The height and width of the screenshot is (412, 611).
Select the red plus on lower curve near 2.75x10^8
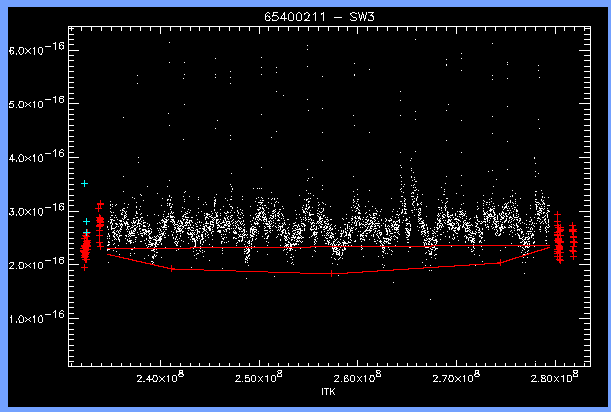(500, 262)
